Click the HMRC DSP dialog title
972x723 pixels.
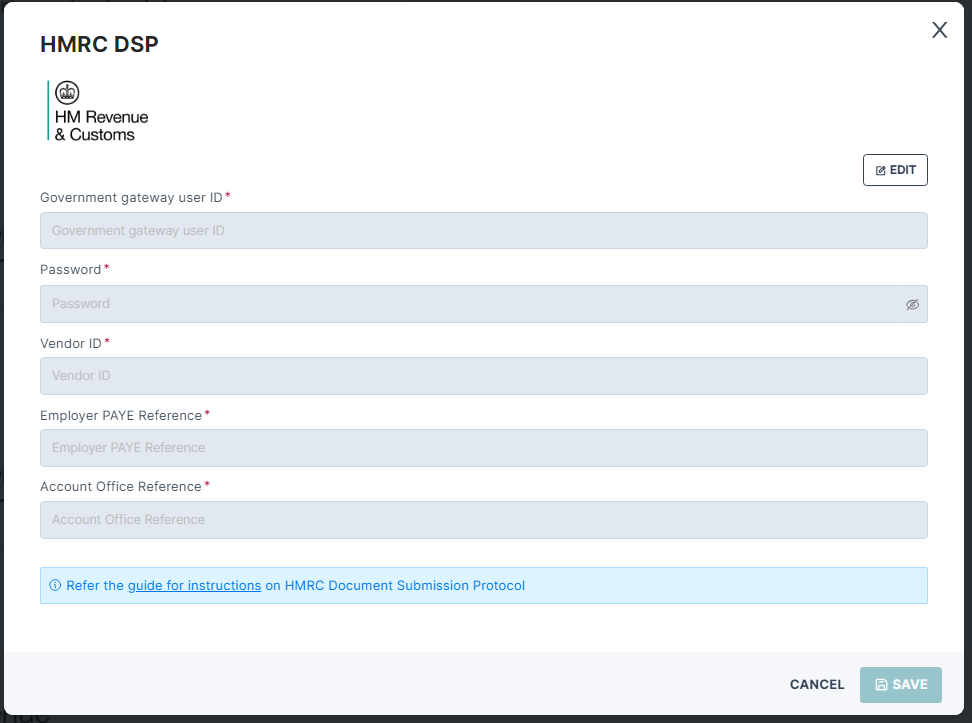[x=99, y=44]
